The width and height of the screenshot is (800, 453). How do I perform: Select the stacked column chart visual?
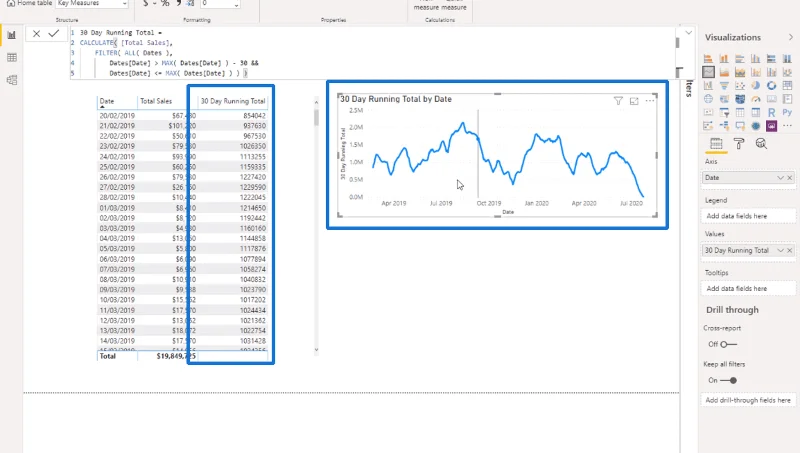coord(724,59)
